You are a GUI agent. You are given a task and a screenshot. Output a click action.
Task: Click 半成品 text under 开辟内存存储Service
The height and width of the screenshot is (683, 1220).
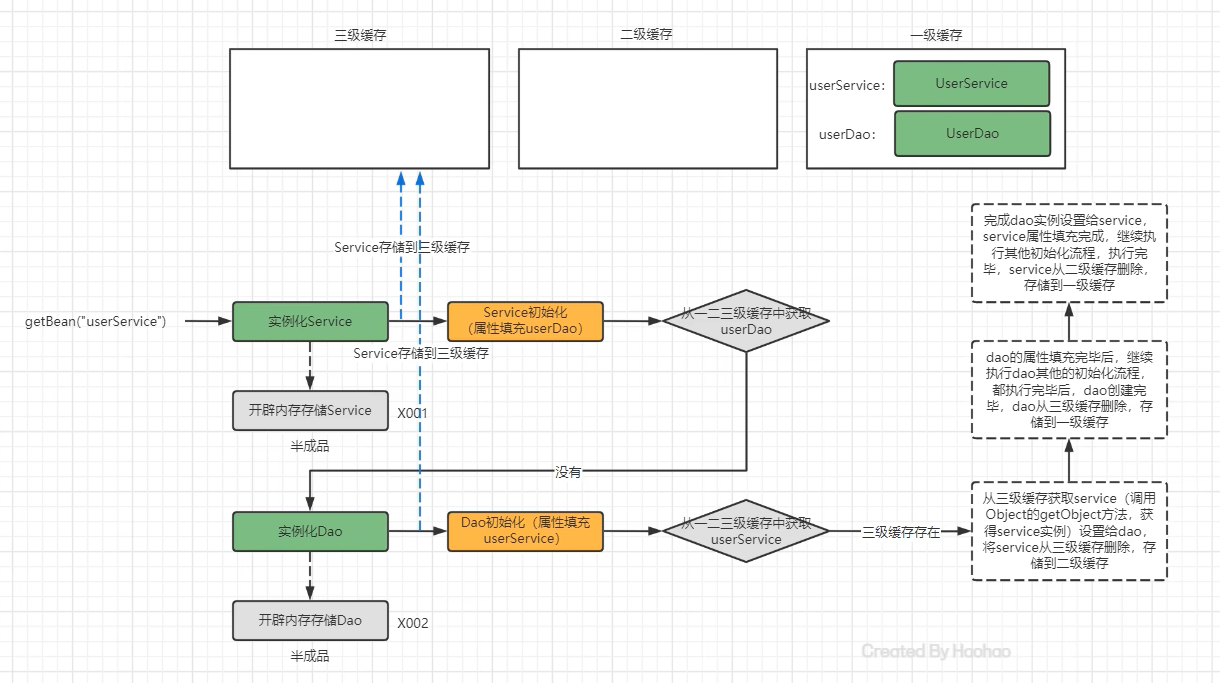[x=310, y=446]
